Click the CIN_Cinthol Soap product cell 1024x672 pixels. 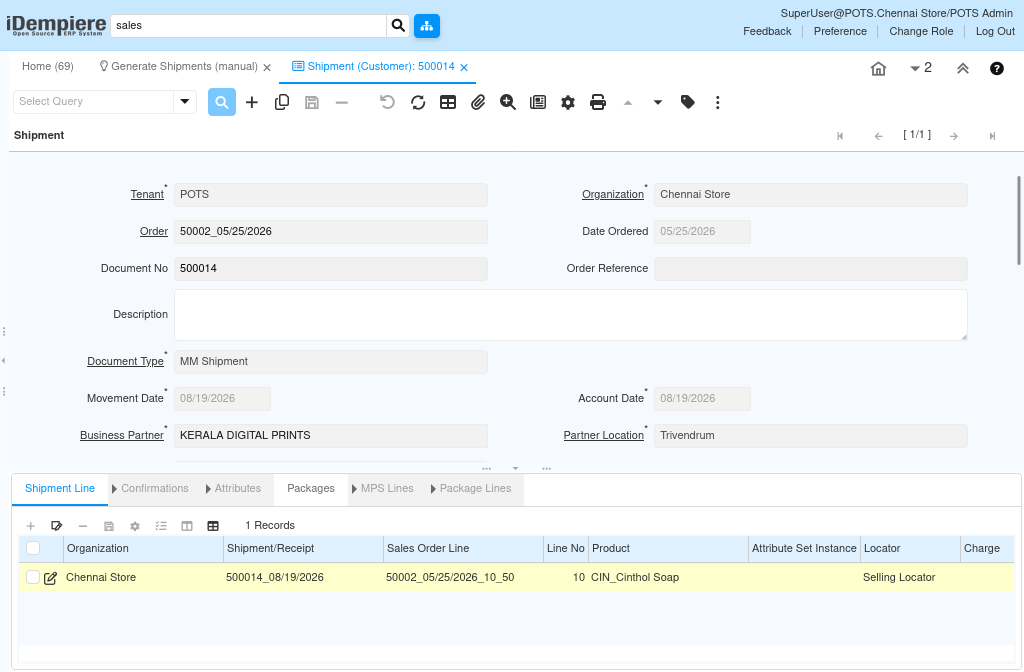point(668,577)
